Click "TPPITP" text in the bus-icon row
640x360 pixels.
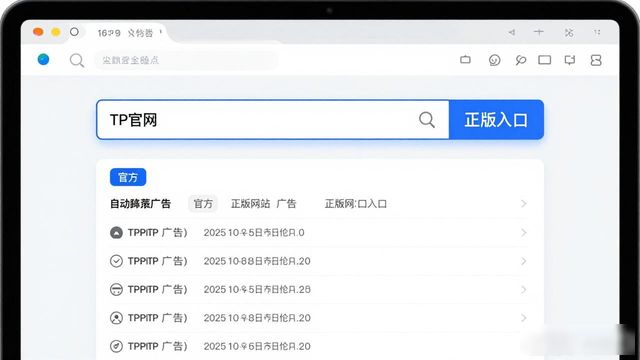143,289
